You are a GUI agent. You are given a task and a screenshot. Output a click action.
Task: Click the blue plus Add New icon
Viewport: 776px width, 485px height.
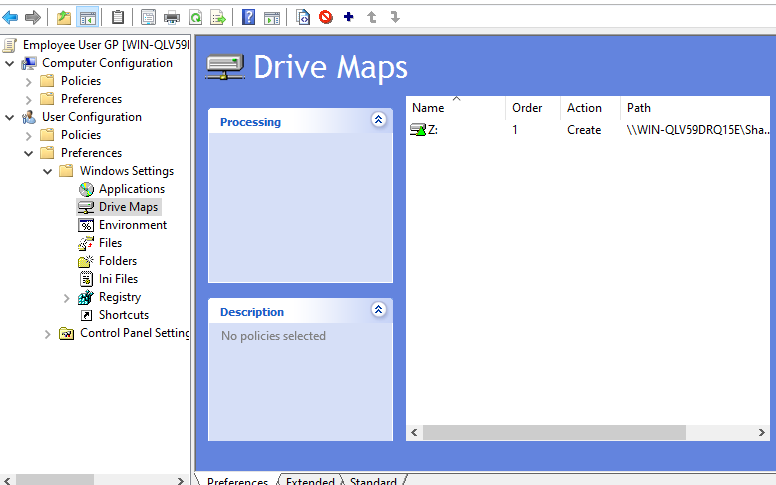[348, 17]
